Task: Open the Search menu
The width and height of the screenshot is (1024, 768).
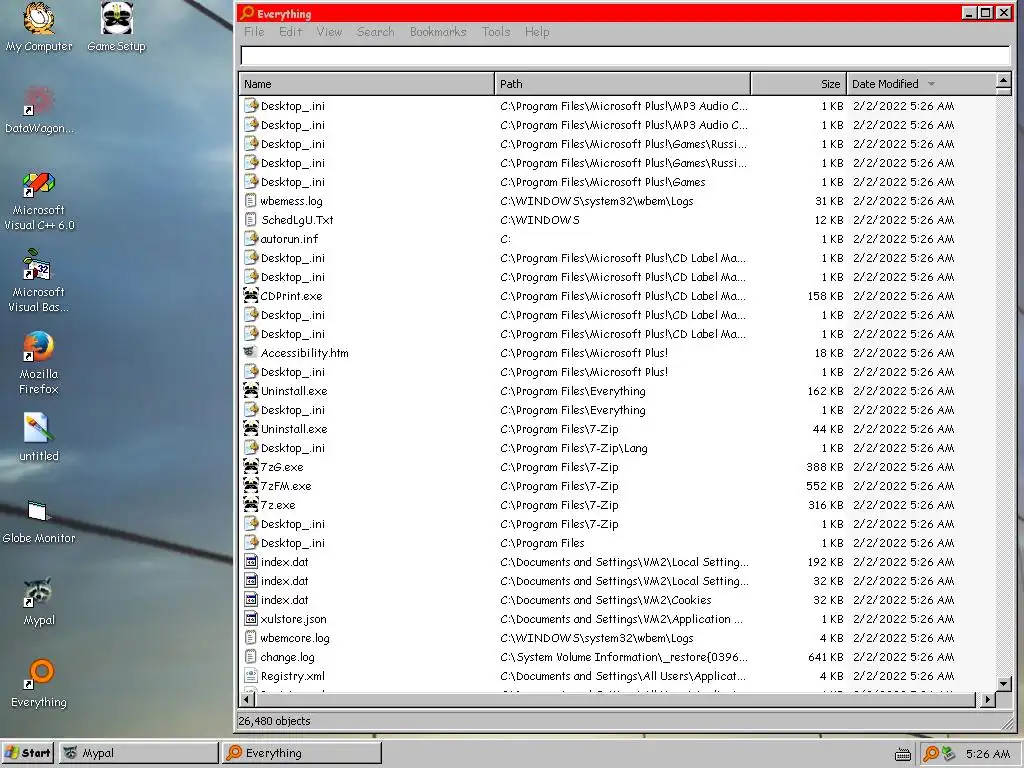Action: [x=376, y=32]
